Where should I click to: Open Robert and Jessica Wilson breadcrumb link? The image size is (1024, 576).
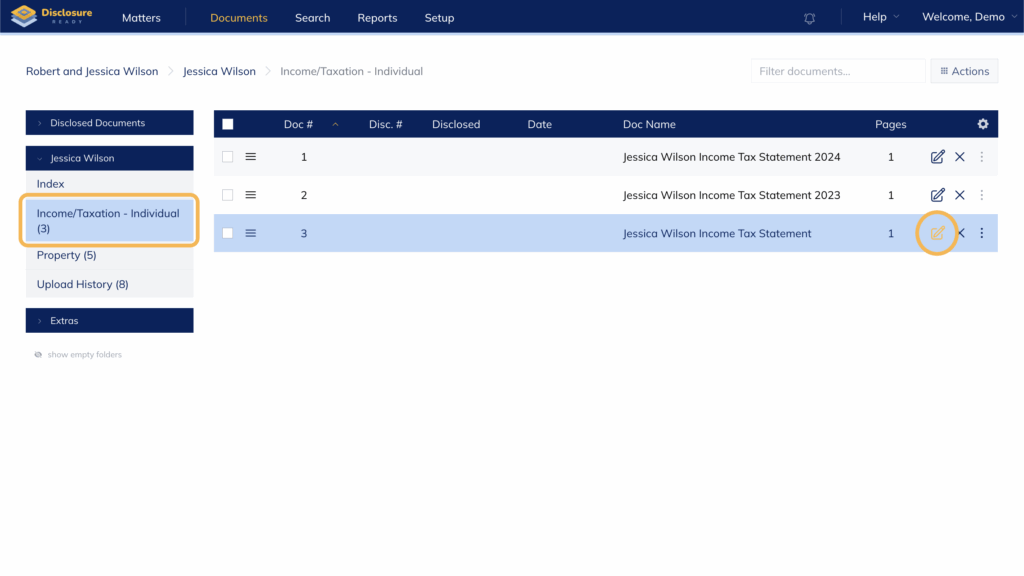[x=92, y=71]
